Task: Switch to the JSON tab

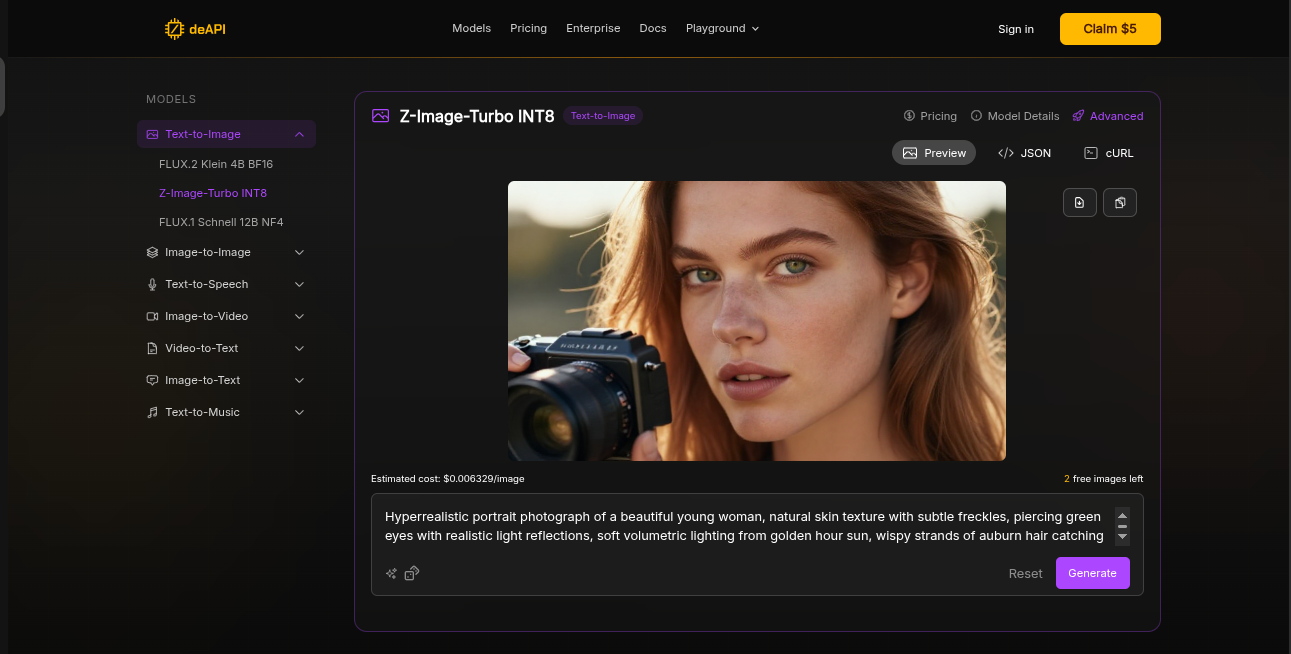Action: coord(1024,153)
